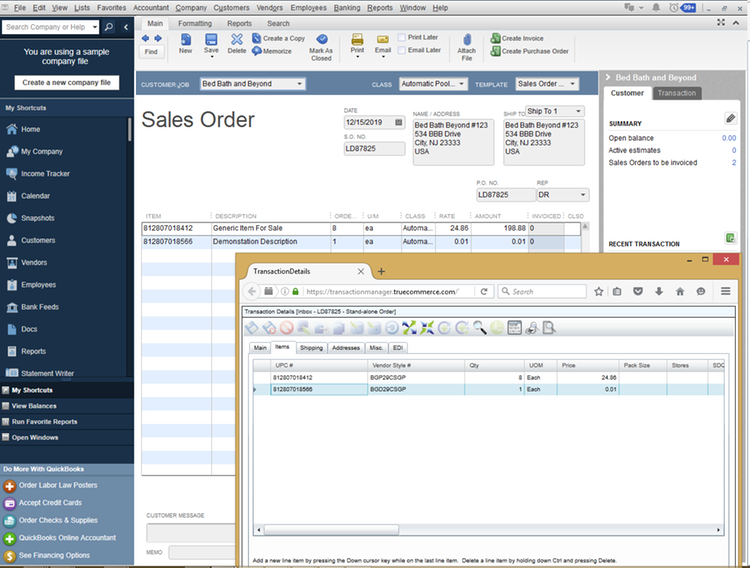Open the Ship To 1 dropdown

578,111
